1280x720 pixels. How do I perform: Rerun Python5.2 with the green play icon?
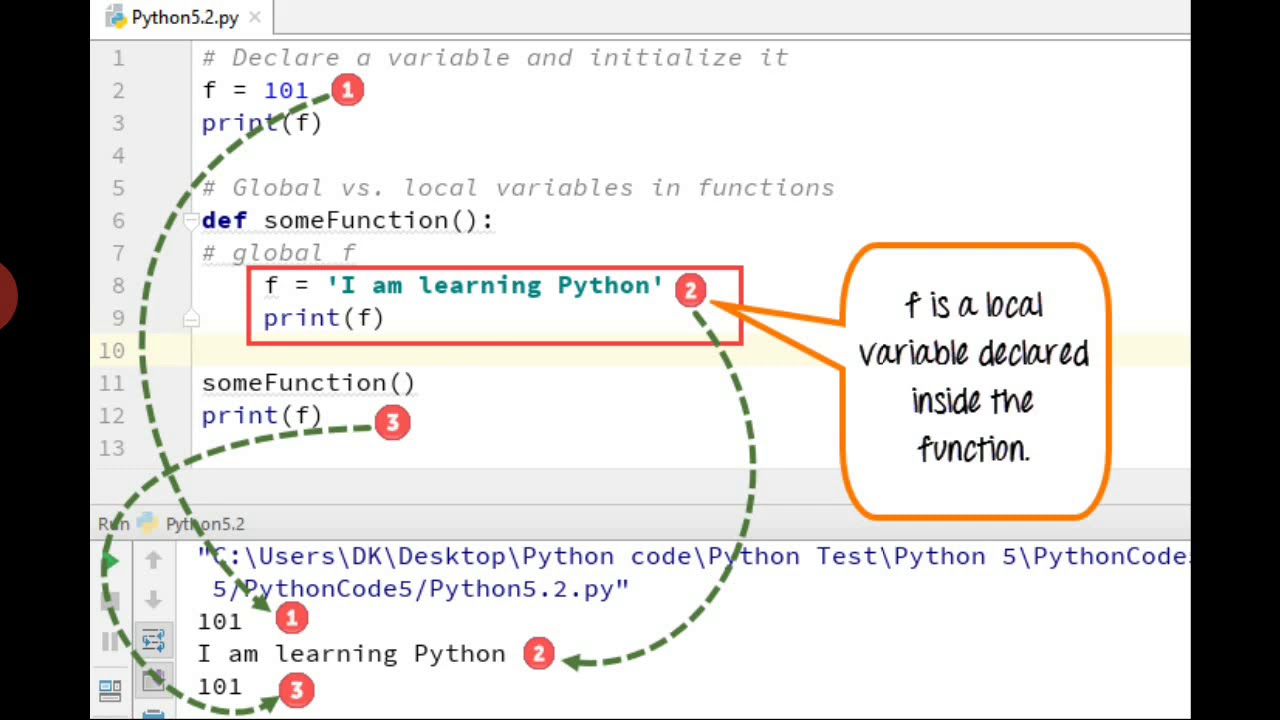point(110,561)
